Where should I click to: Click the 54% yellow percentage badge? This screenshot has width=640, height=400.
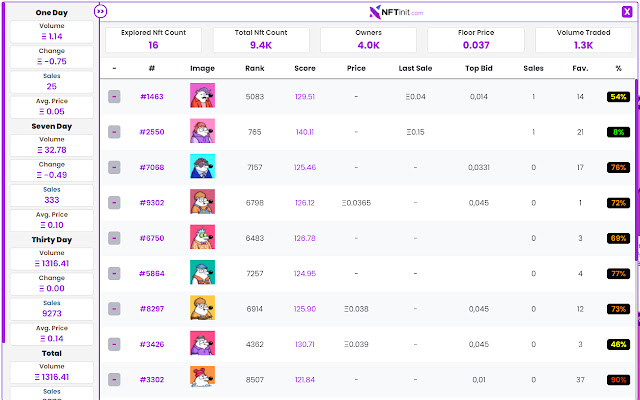click(x=618, y=97)
